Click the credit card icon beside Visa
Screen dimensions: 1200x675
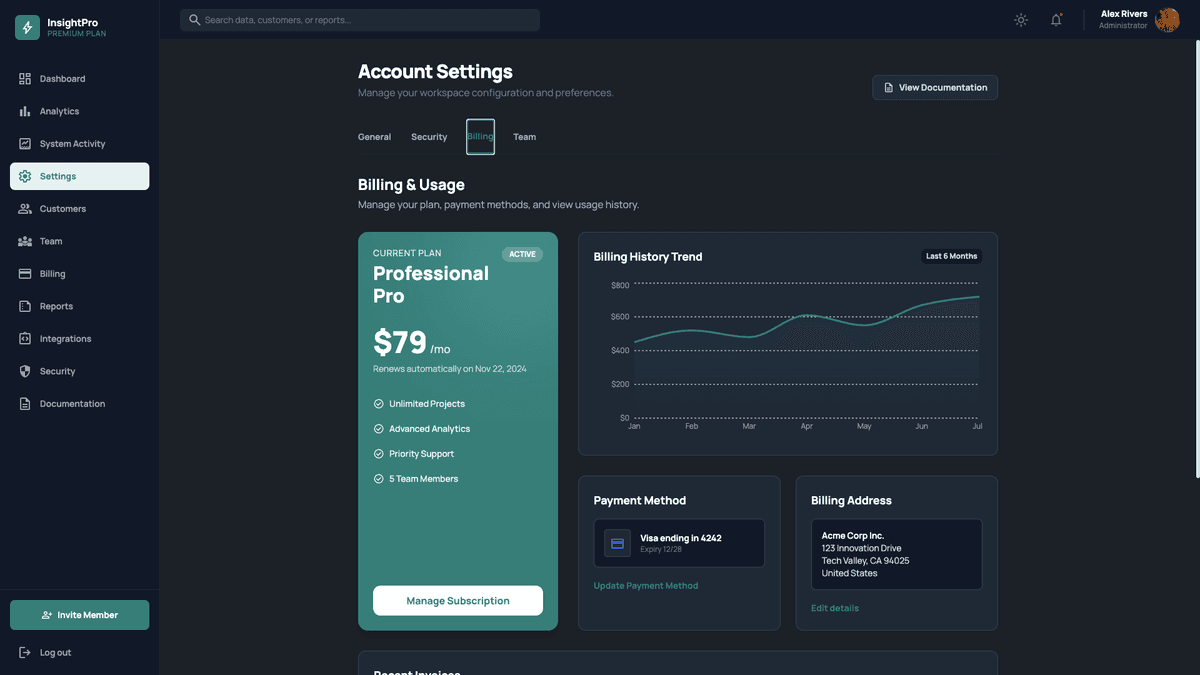pyautogui.click(x=617, y=543)
